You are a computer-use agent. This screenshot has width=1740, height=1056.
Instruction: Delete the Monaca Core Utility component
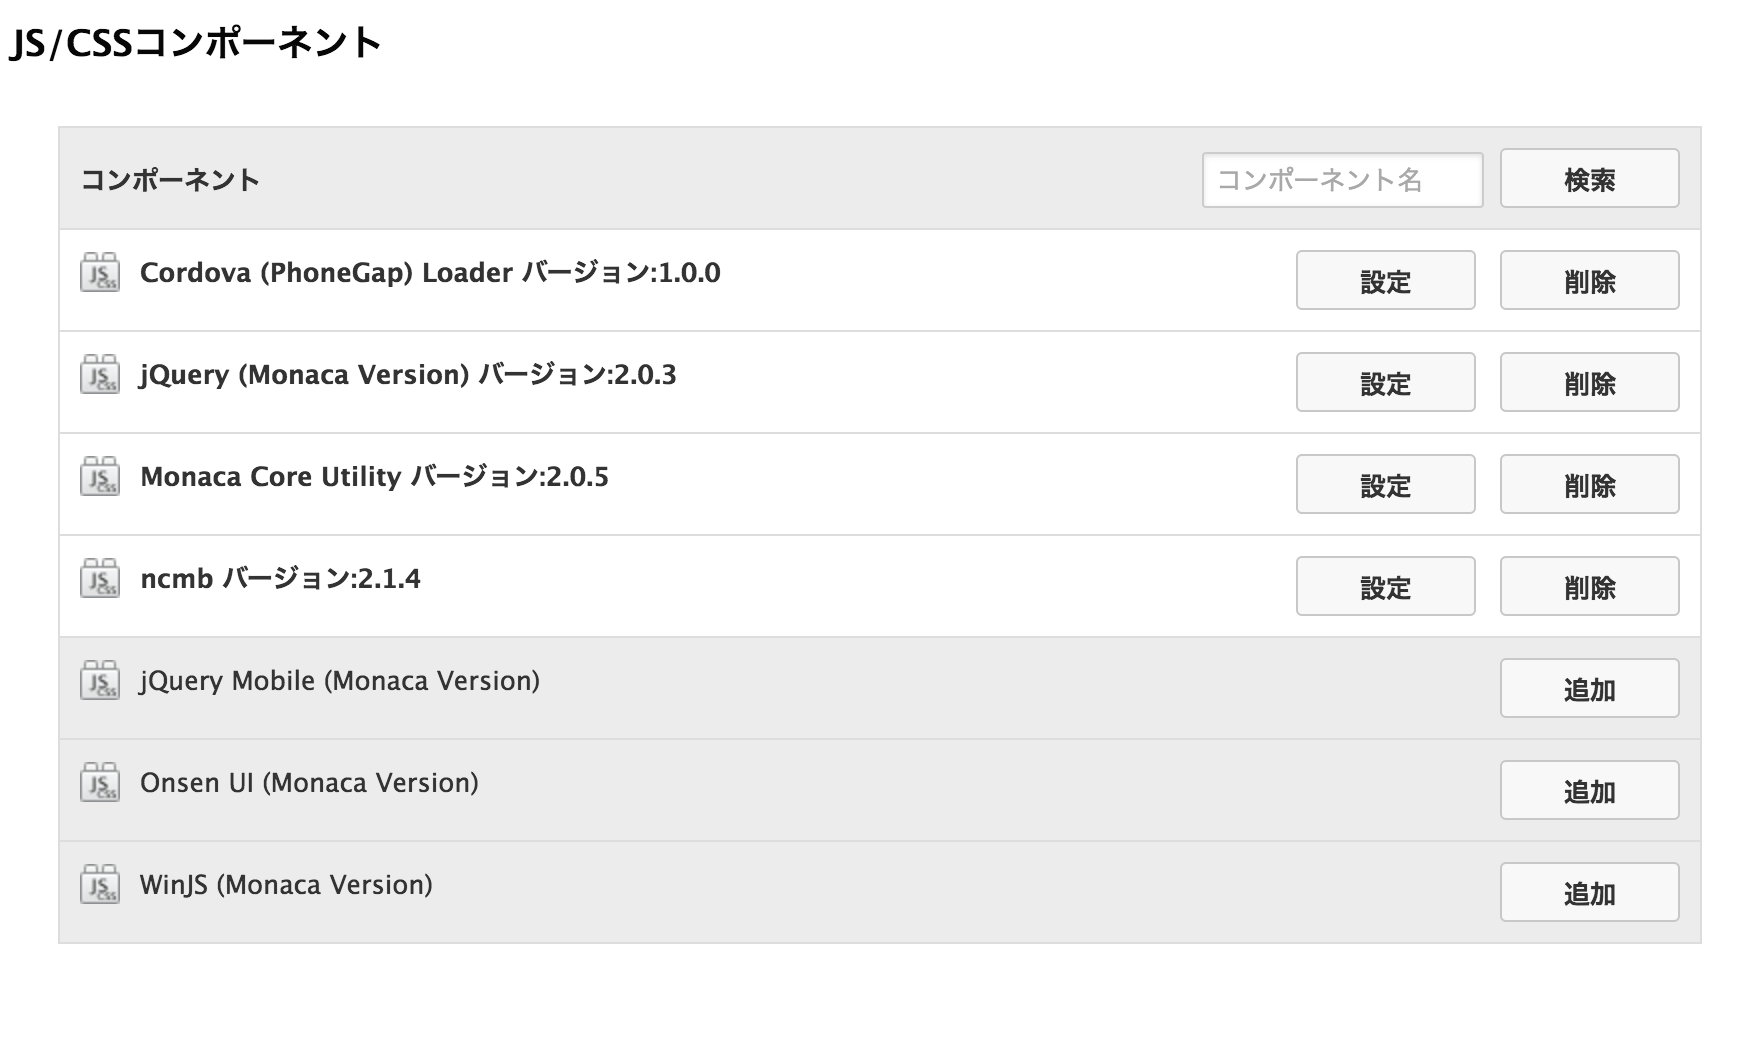tap(1588, 484)
